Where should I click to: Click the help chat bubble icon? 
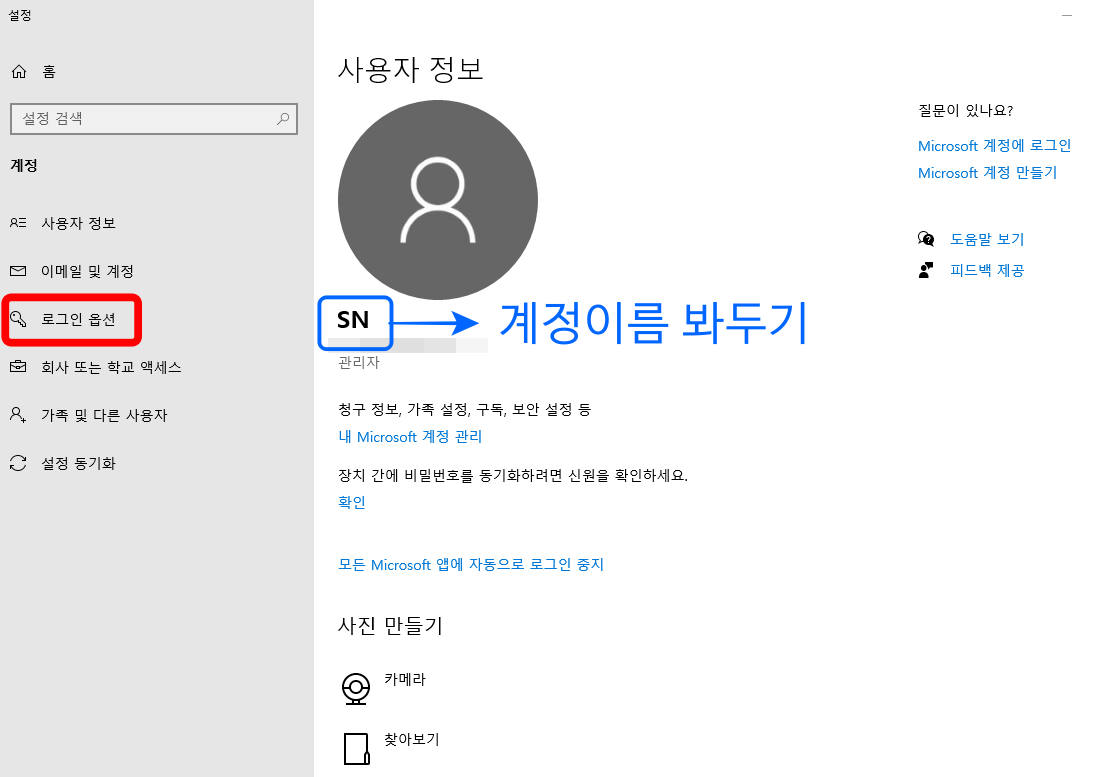point(926,239)
